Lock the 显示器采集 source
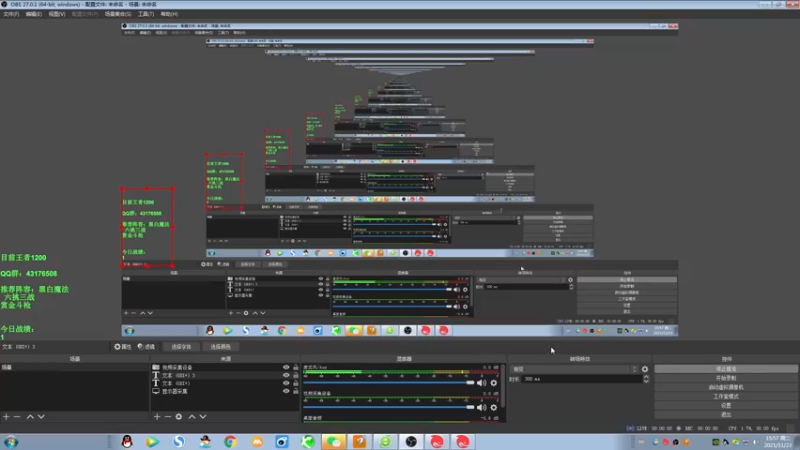 295,391
